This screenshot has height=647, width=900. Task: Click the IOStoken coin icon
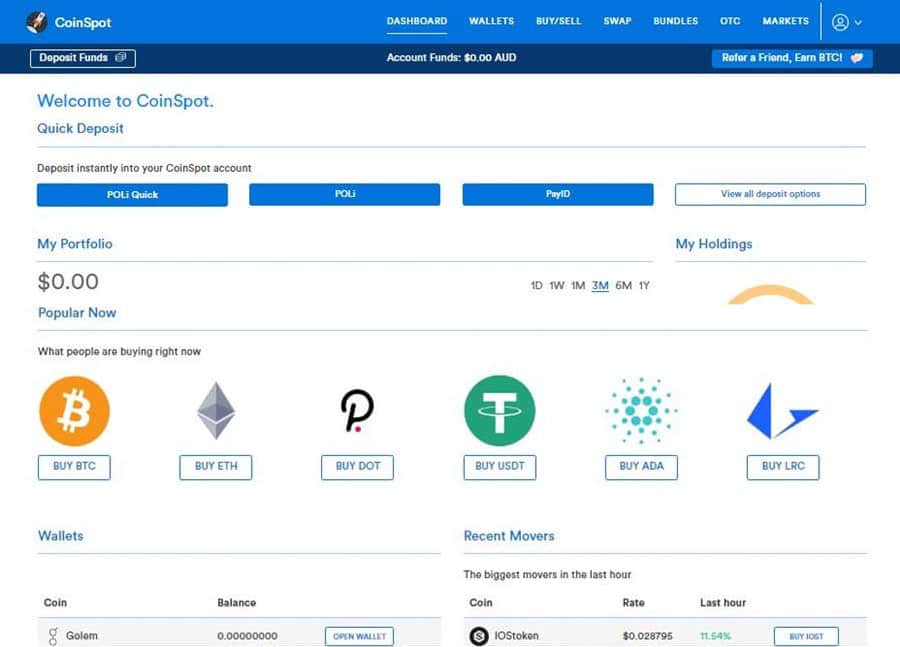click(x=478, y=636)
